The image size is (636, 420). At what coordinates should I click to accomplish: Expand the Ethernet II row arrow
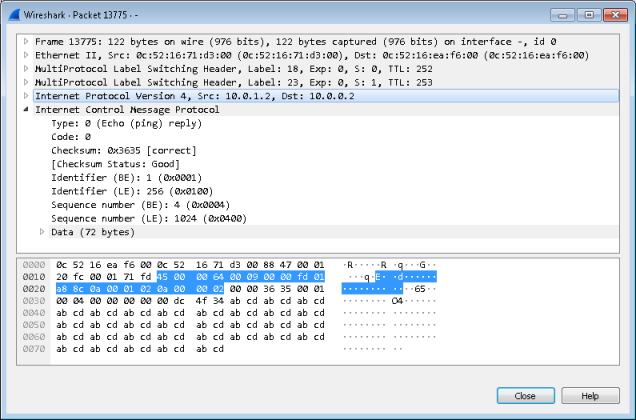(26, 55)
